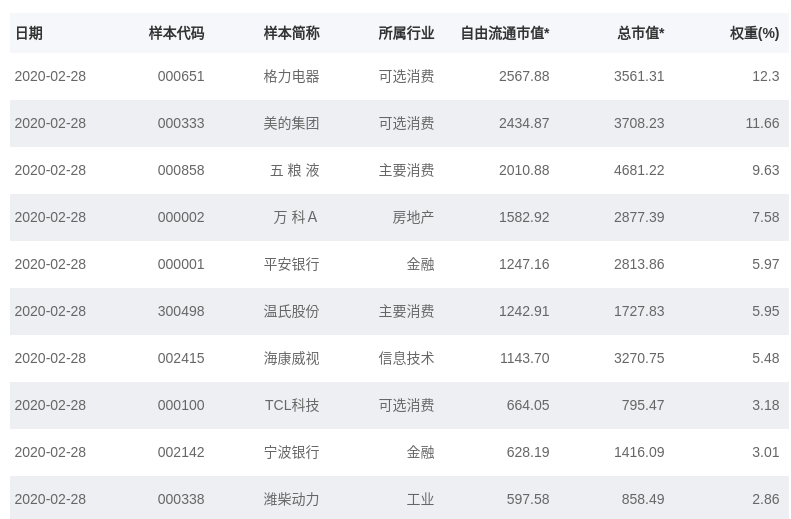Click total market cap 1416.09
The width and height of the screenshot is (791, 519).
coord(639,451)
